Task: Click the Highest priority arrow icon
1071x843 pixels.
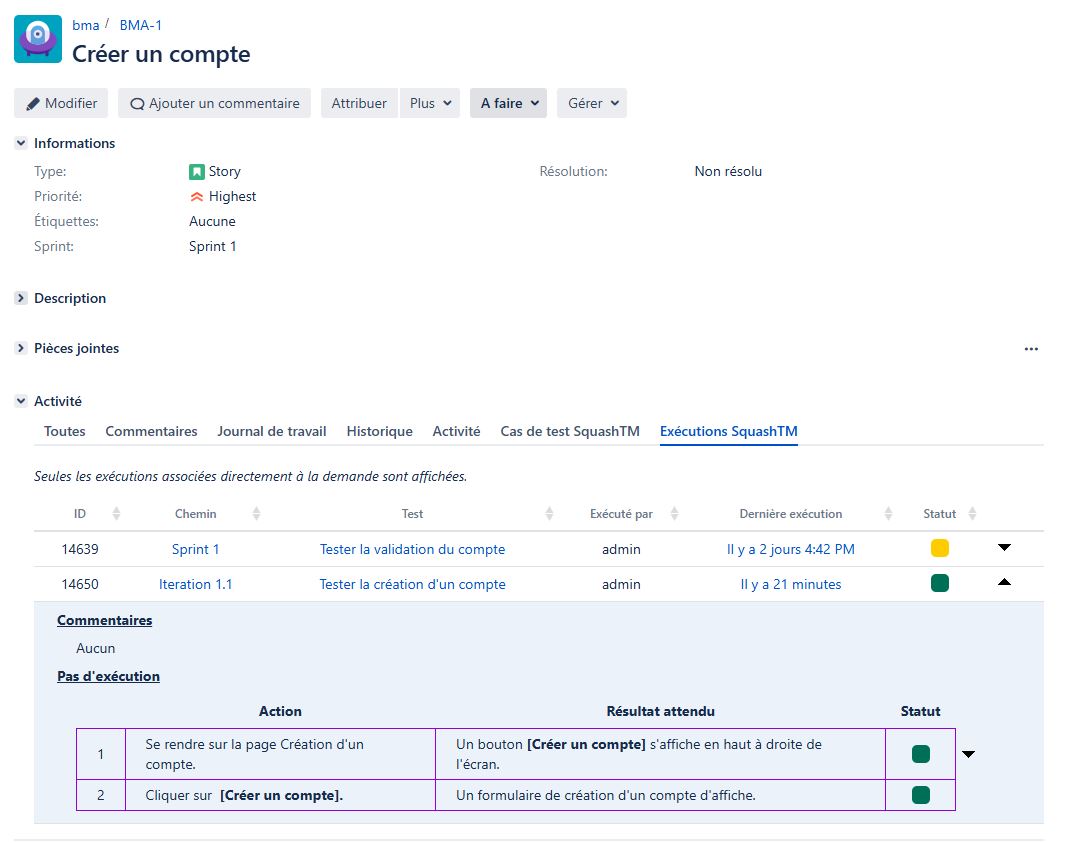Action: [197, 197]
